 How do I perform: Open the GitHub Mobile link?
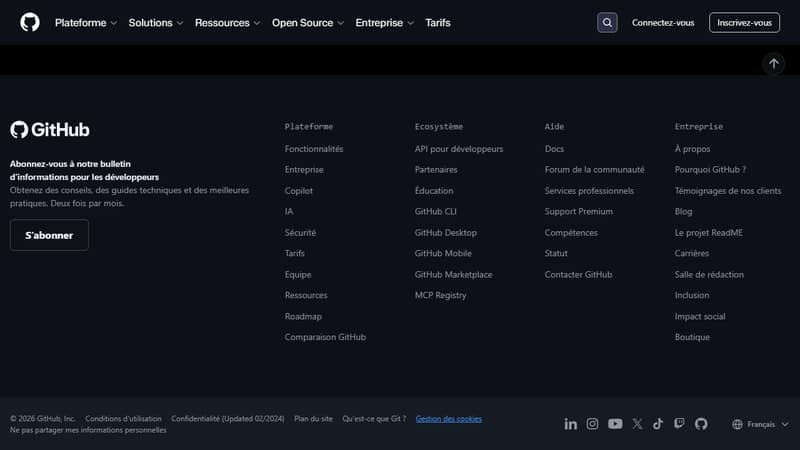(443, 253)
